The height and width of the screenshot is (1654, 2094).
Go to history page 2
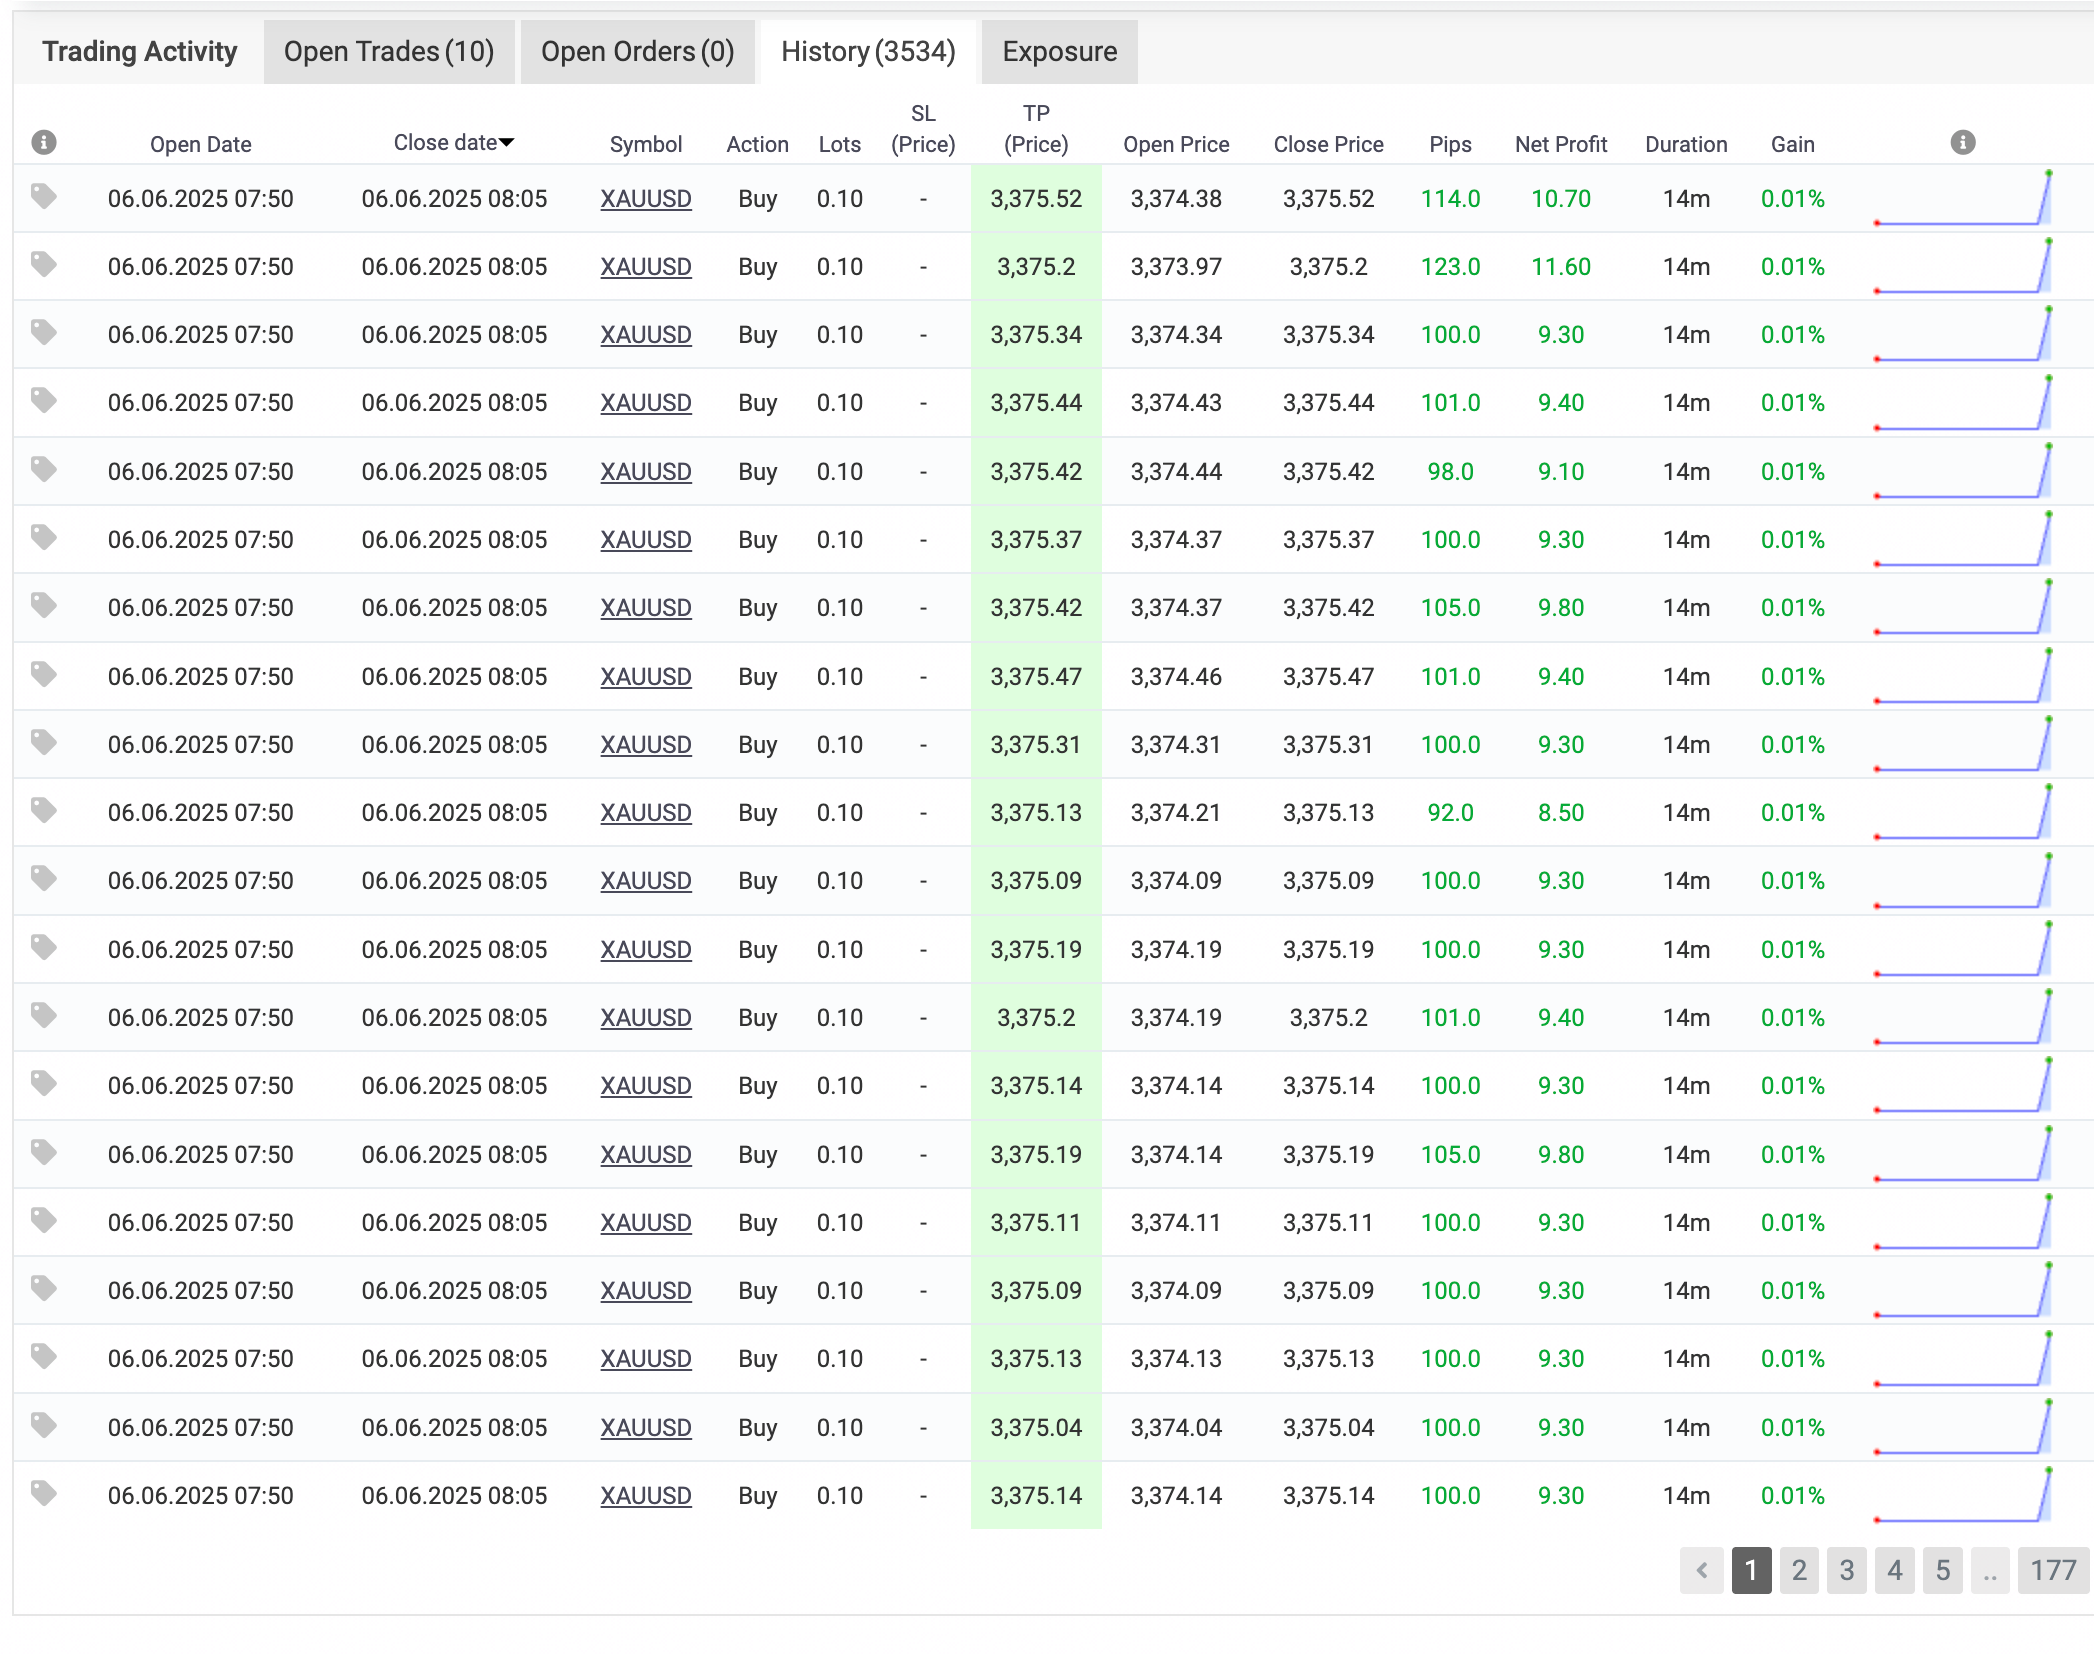1798,1570
